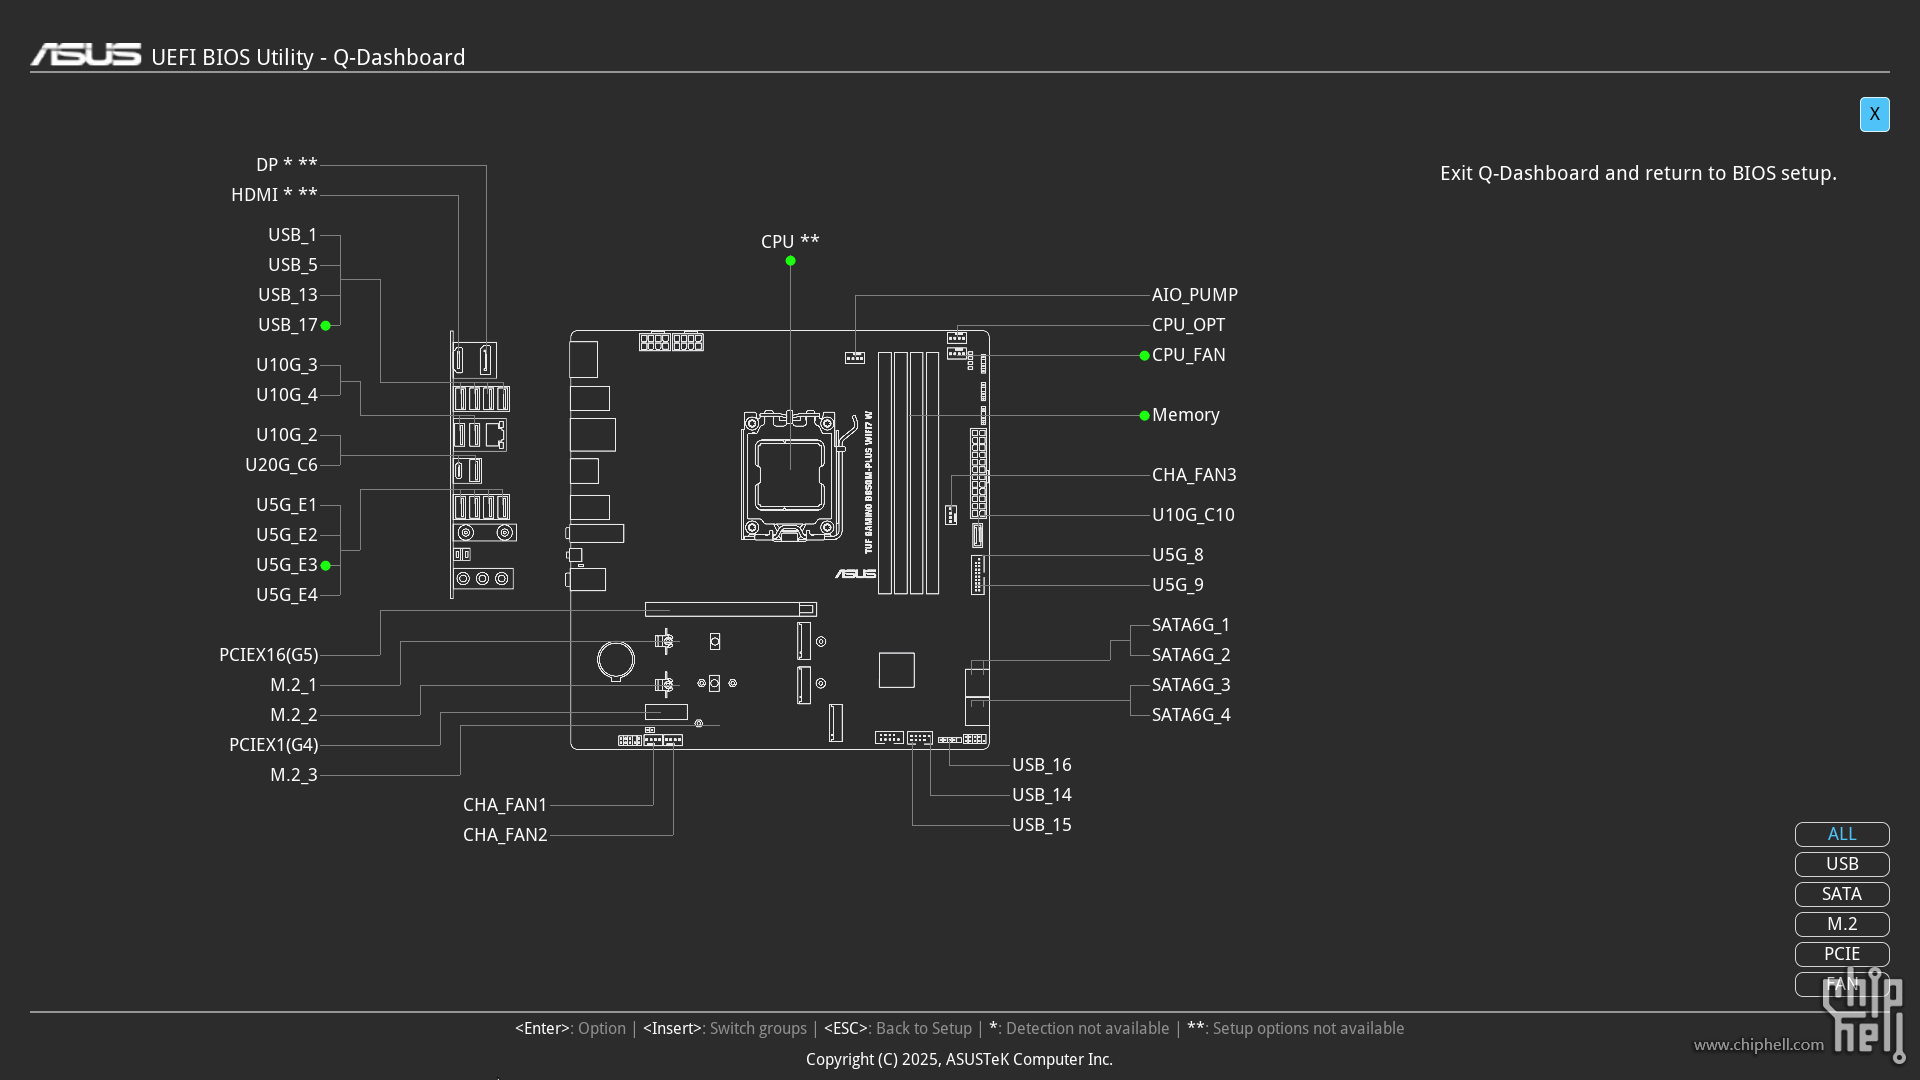Select the USB filter tab
Screen dimensions: 1920x1080
(x=1842, y=864)
